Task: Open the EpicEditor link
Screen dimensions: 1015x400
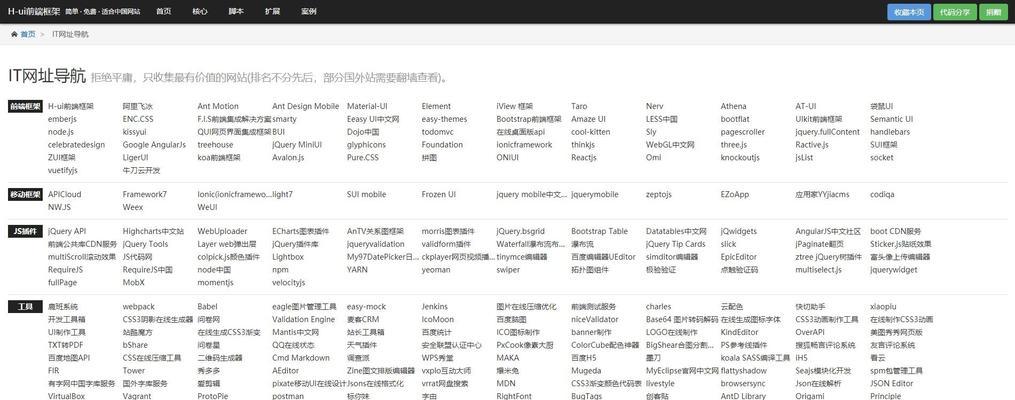Action: pyautogui.click(x=739, y=257)
